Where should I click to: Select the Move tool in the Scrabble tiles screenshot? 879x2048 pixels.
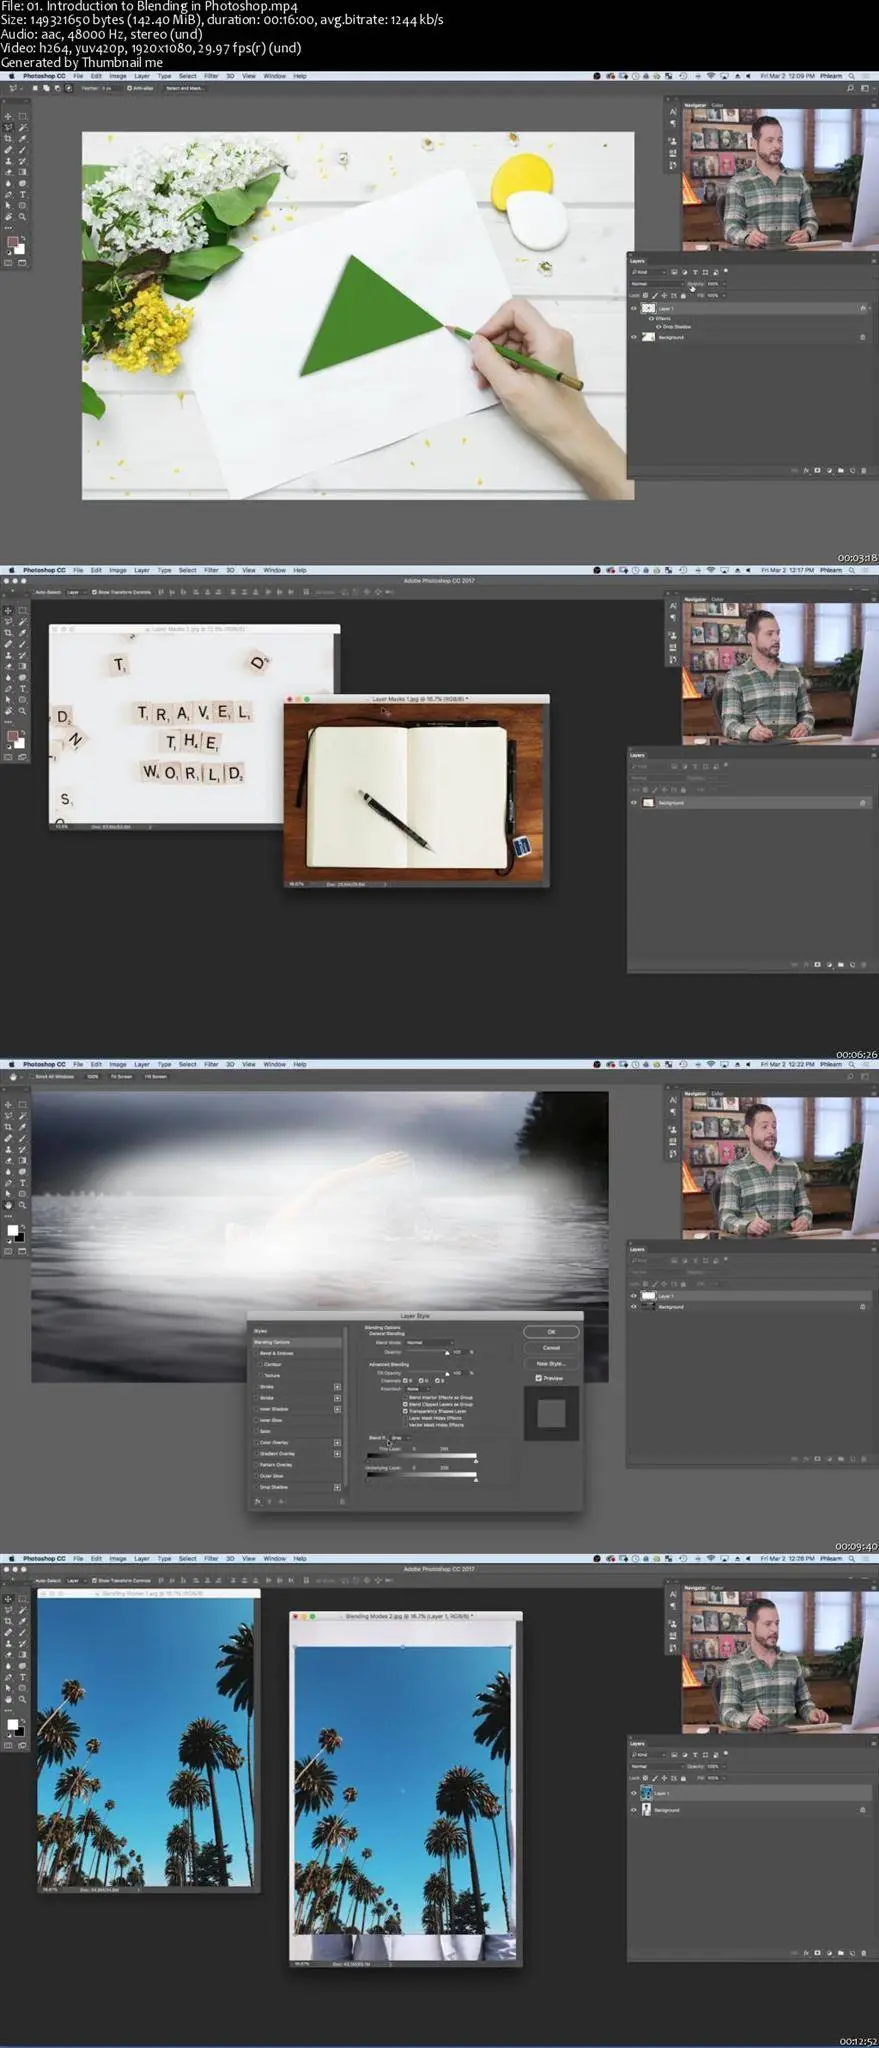tap(9, 610)
